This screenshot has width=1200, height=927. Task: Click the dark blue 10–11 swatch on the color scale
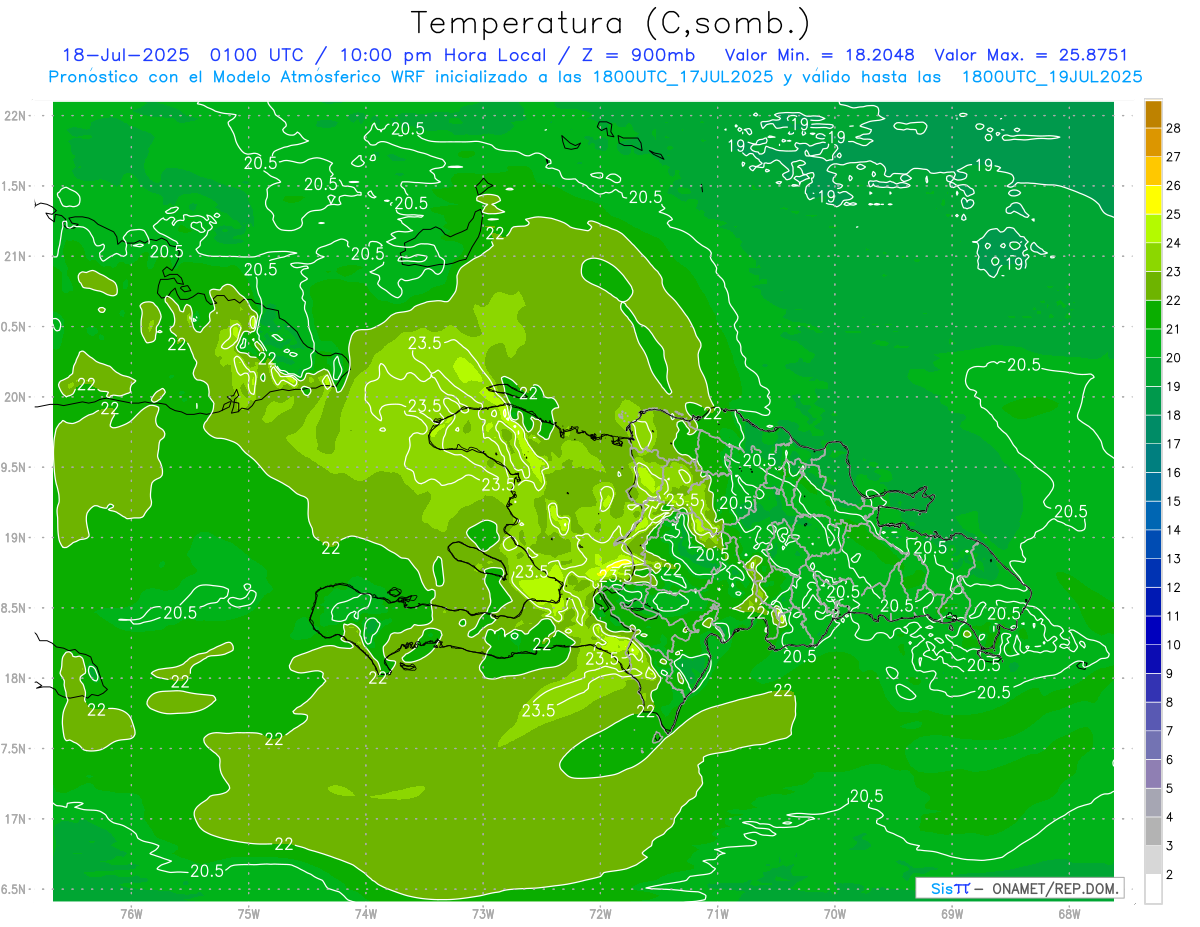[x=1153, y=631]
